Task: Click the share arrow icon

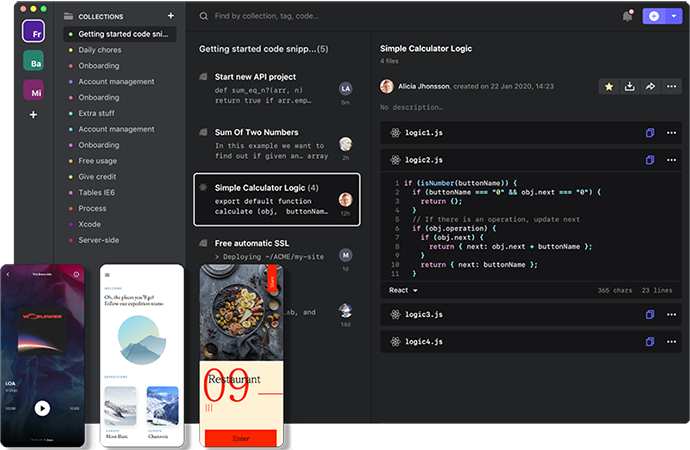Action: coord(650,87)
